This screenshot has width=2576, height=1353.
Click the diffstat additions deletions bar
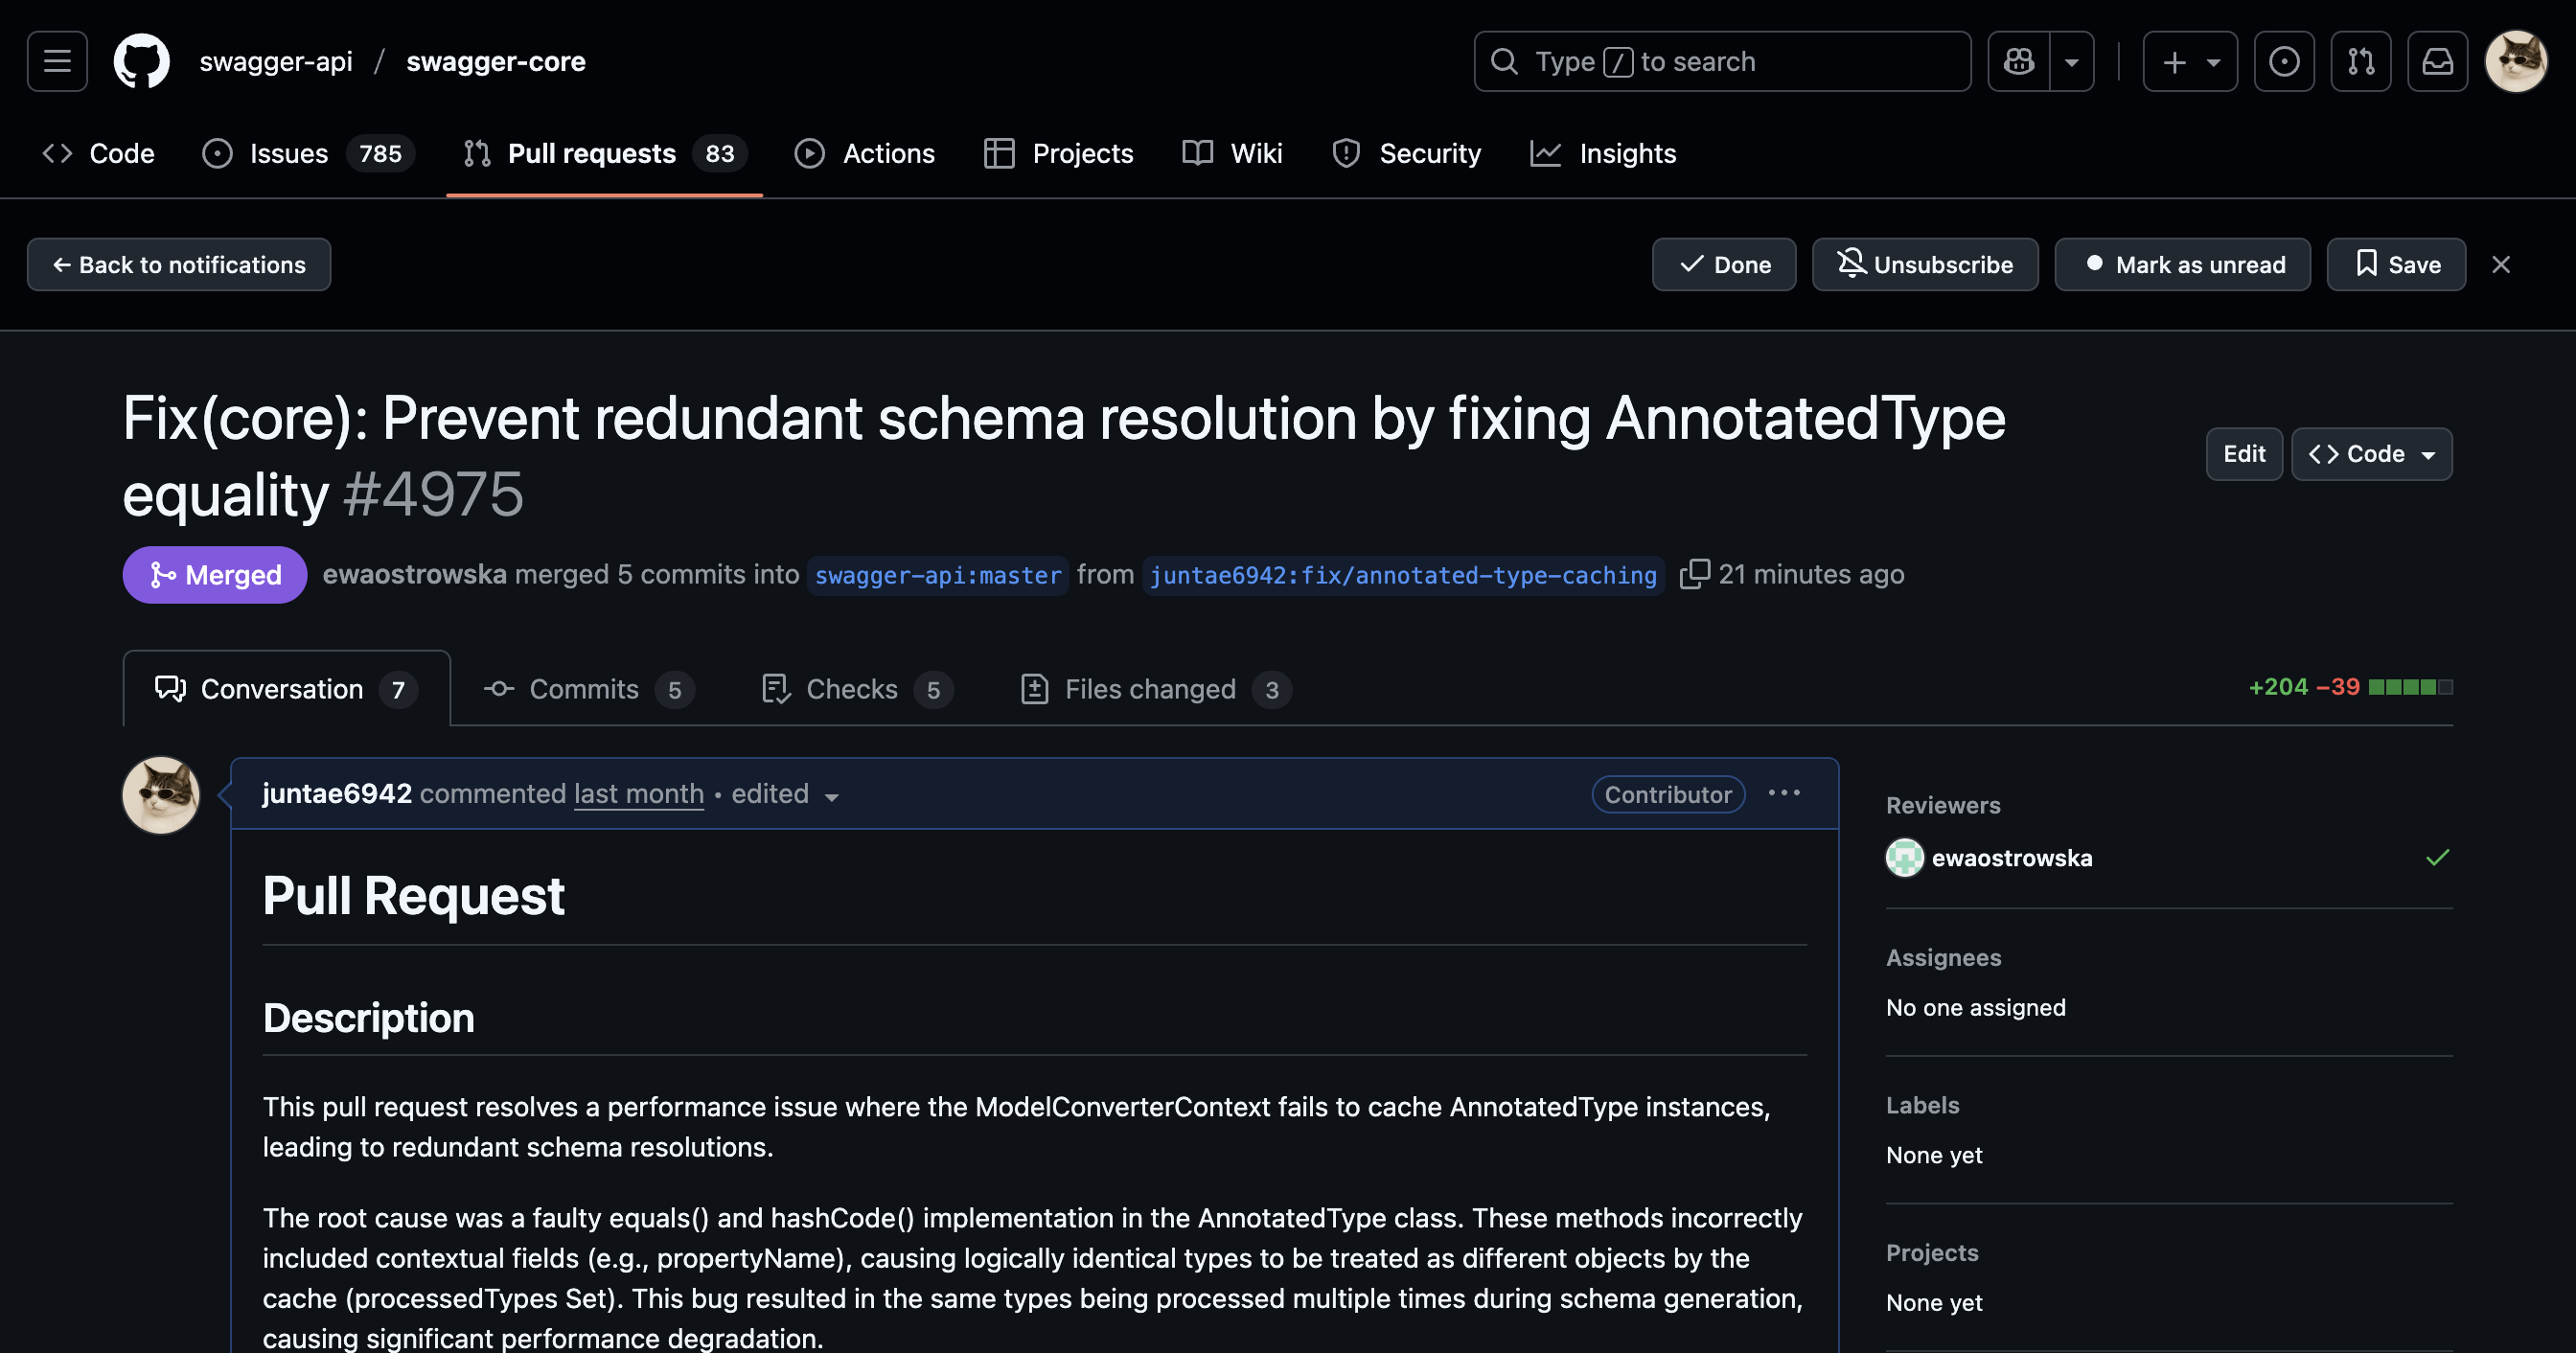click(2410, 687)
